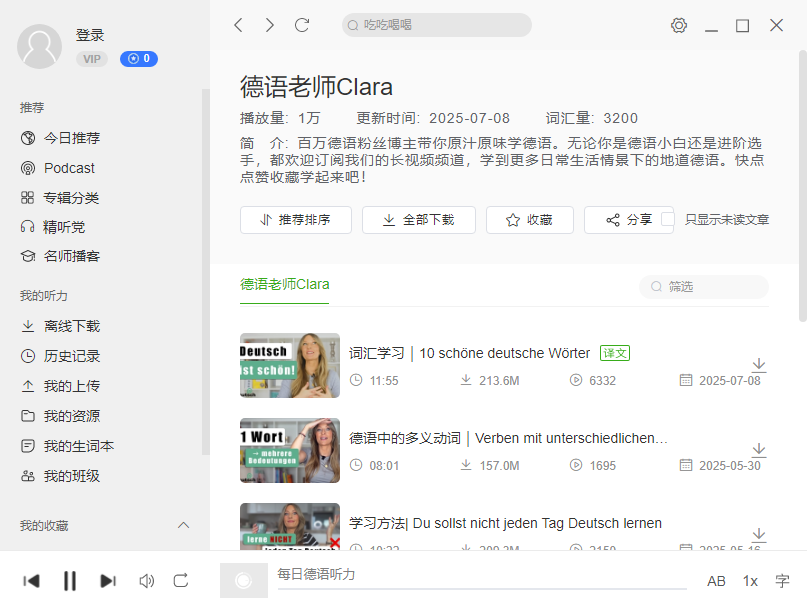The width and height of the screenshot is (807, 610).
Task: Open settings gear icon
Action: pos(679,25)
